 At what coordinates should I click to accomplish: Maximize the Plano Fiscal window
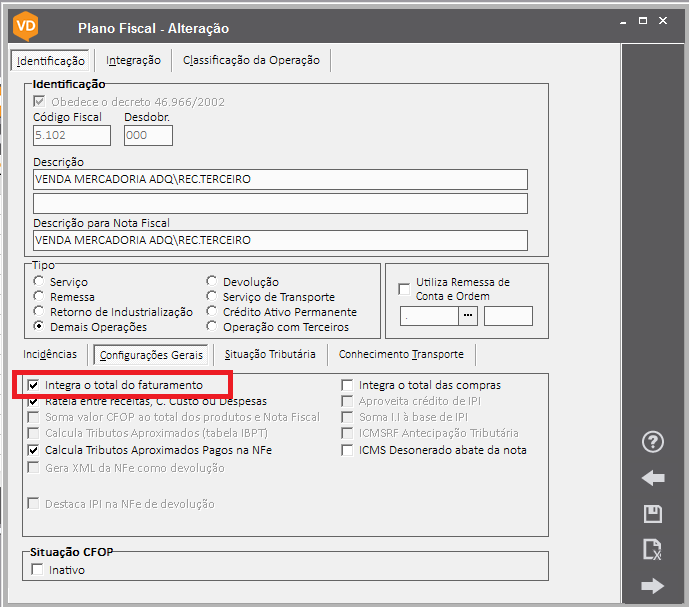point(643,21)
